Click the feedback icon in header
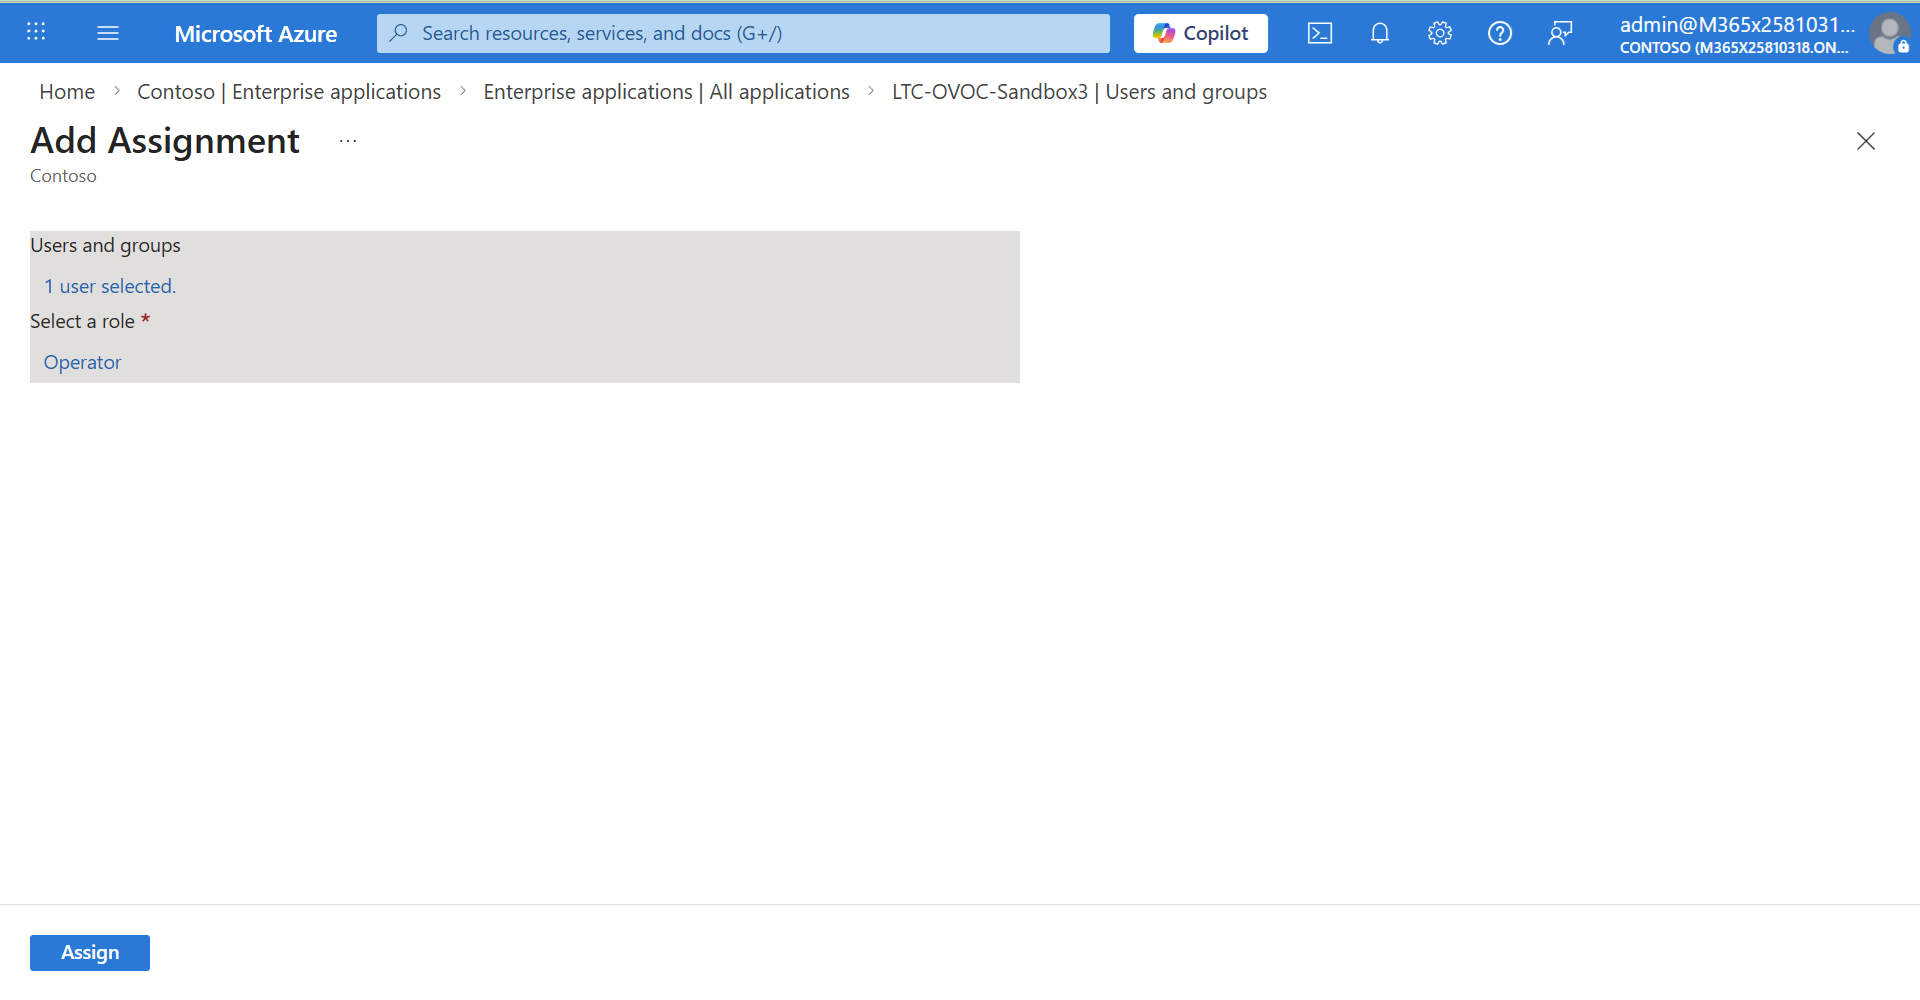The height and width of the screenshot is (1000, 1920). 1559,33
